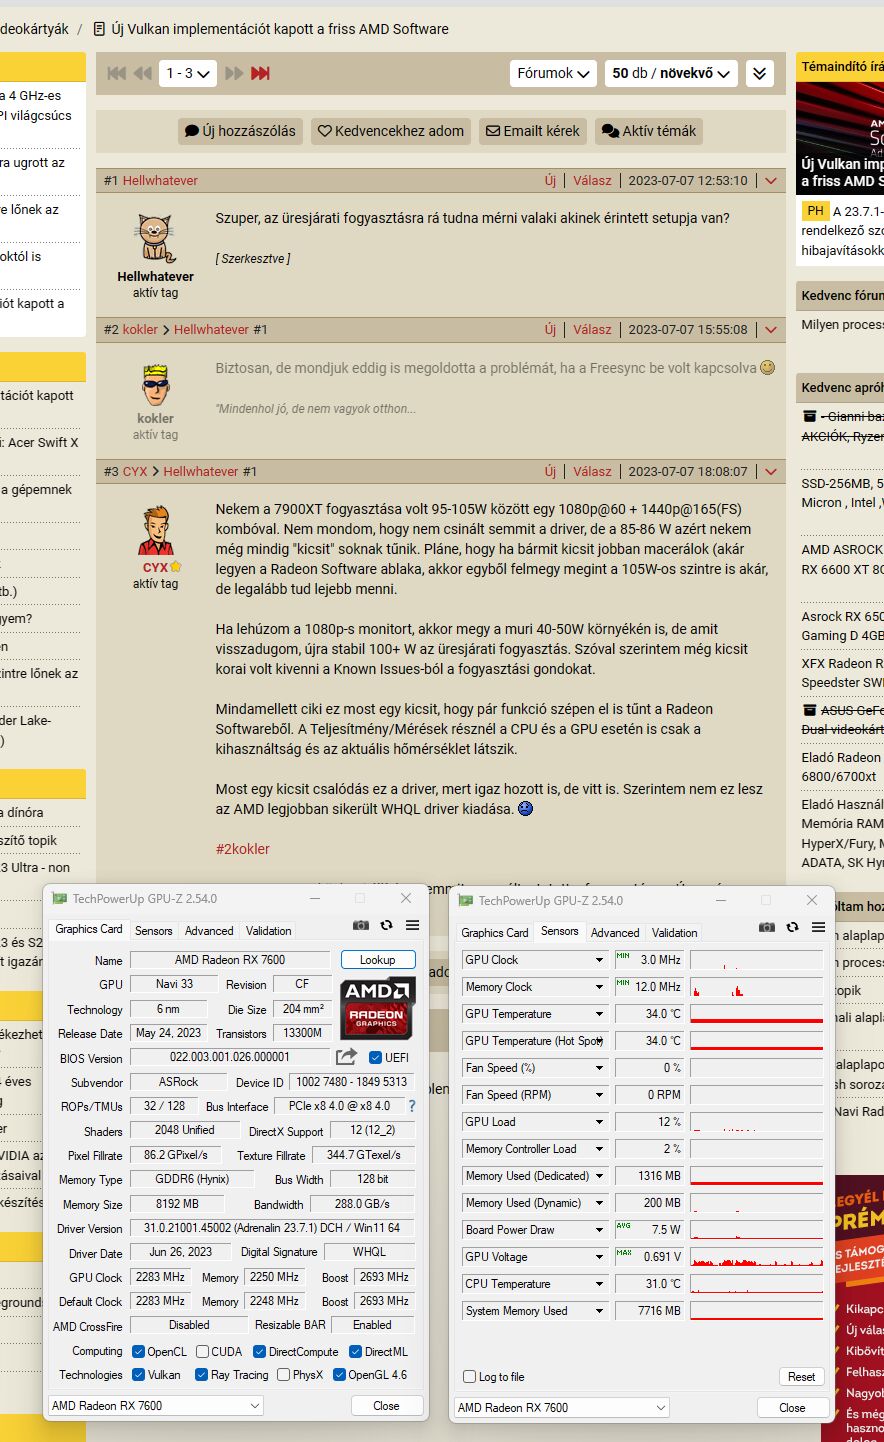This screenshot has height=1442, width=884.
Task: Go to previous page using double-left arrow
Action: tap(143, 73)
